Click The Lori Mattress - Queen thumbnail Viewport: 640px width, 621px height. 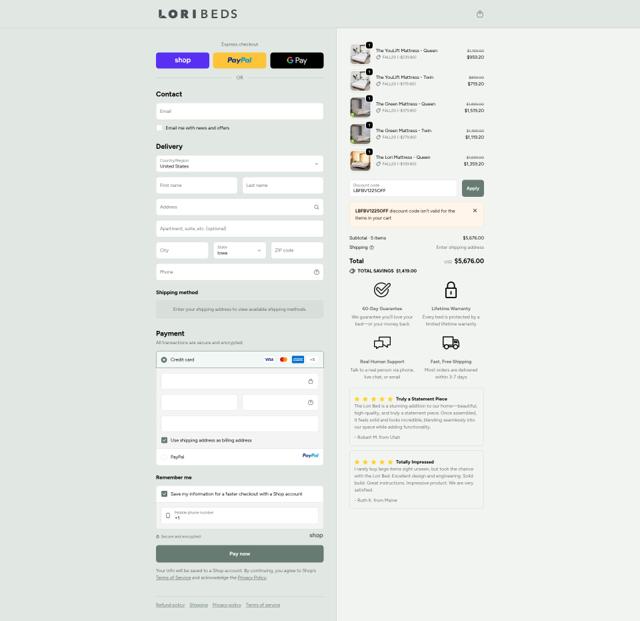360,160
